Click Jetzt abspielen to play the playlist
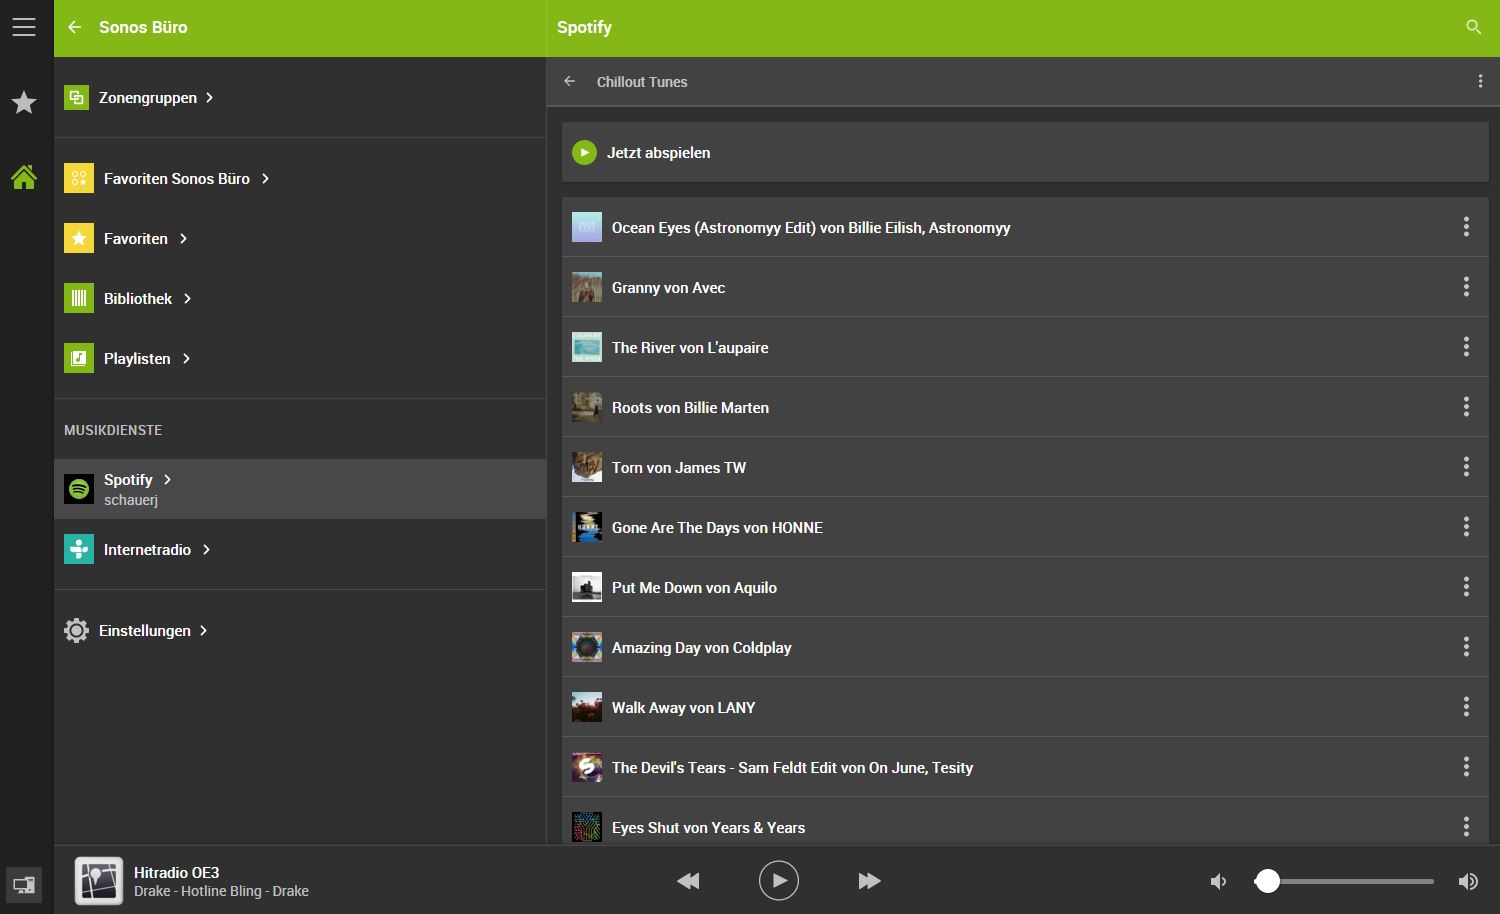The width and height of the screenshot is (1500, 914). click(658, 153)
